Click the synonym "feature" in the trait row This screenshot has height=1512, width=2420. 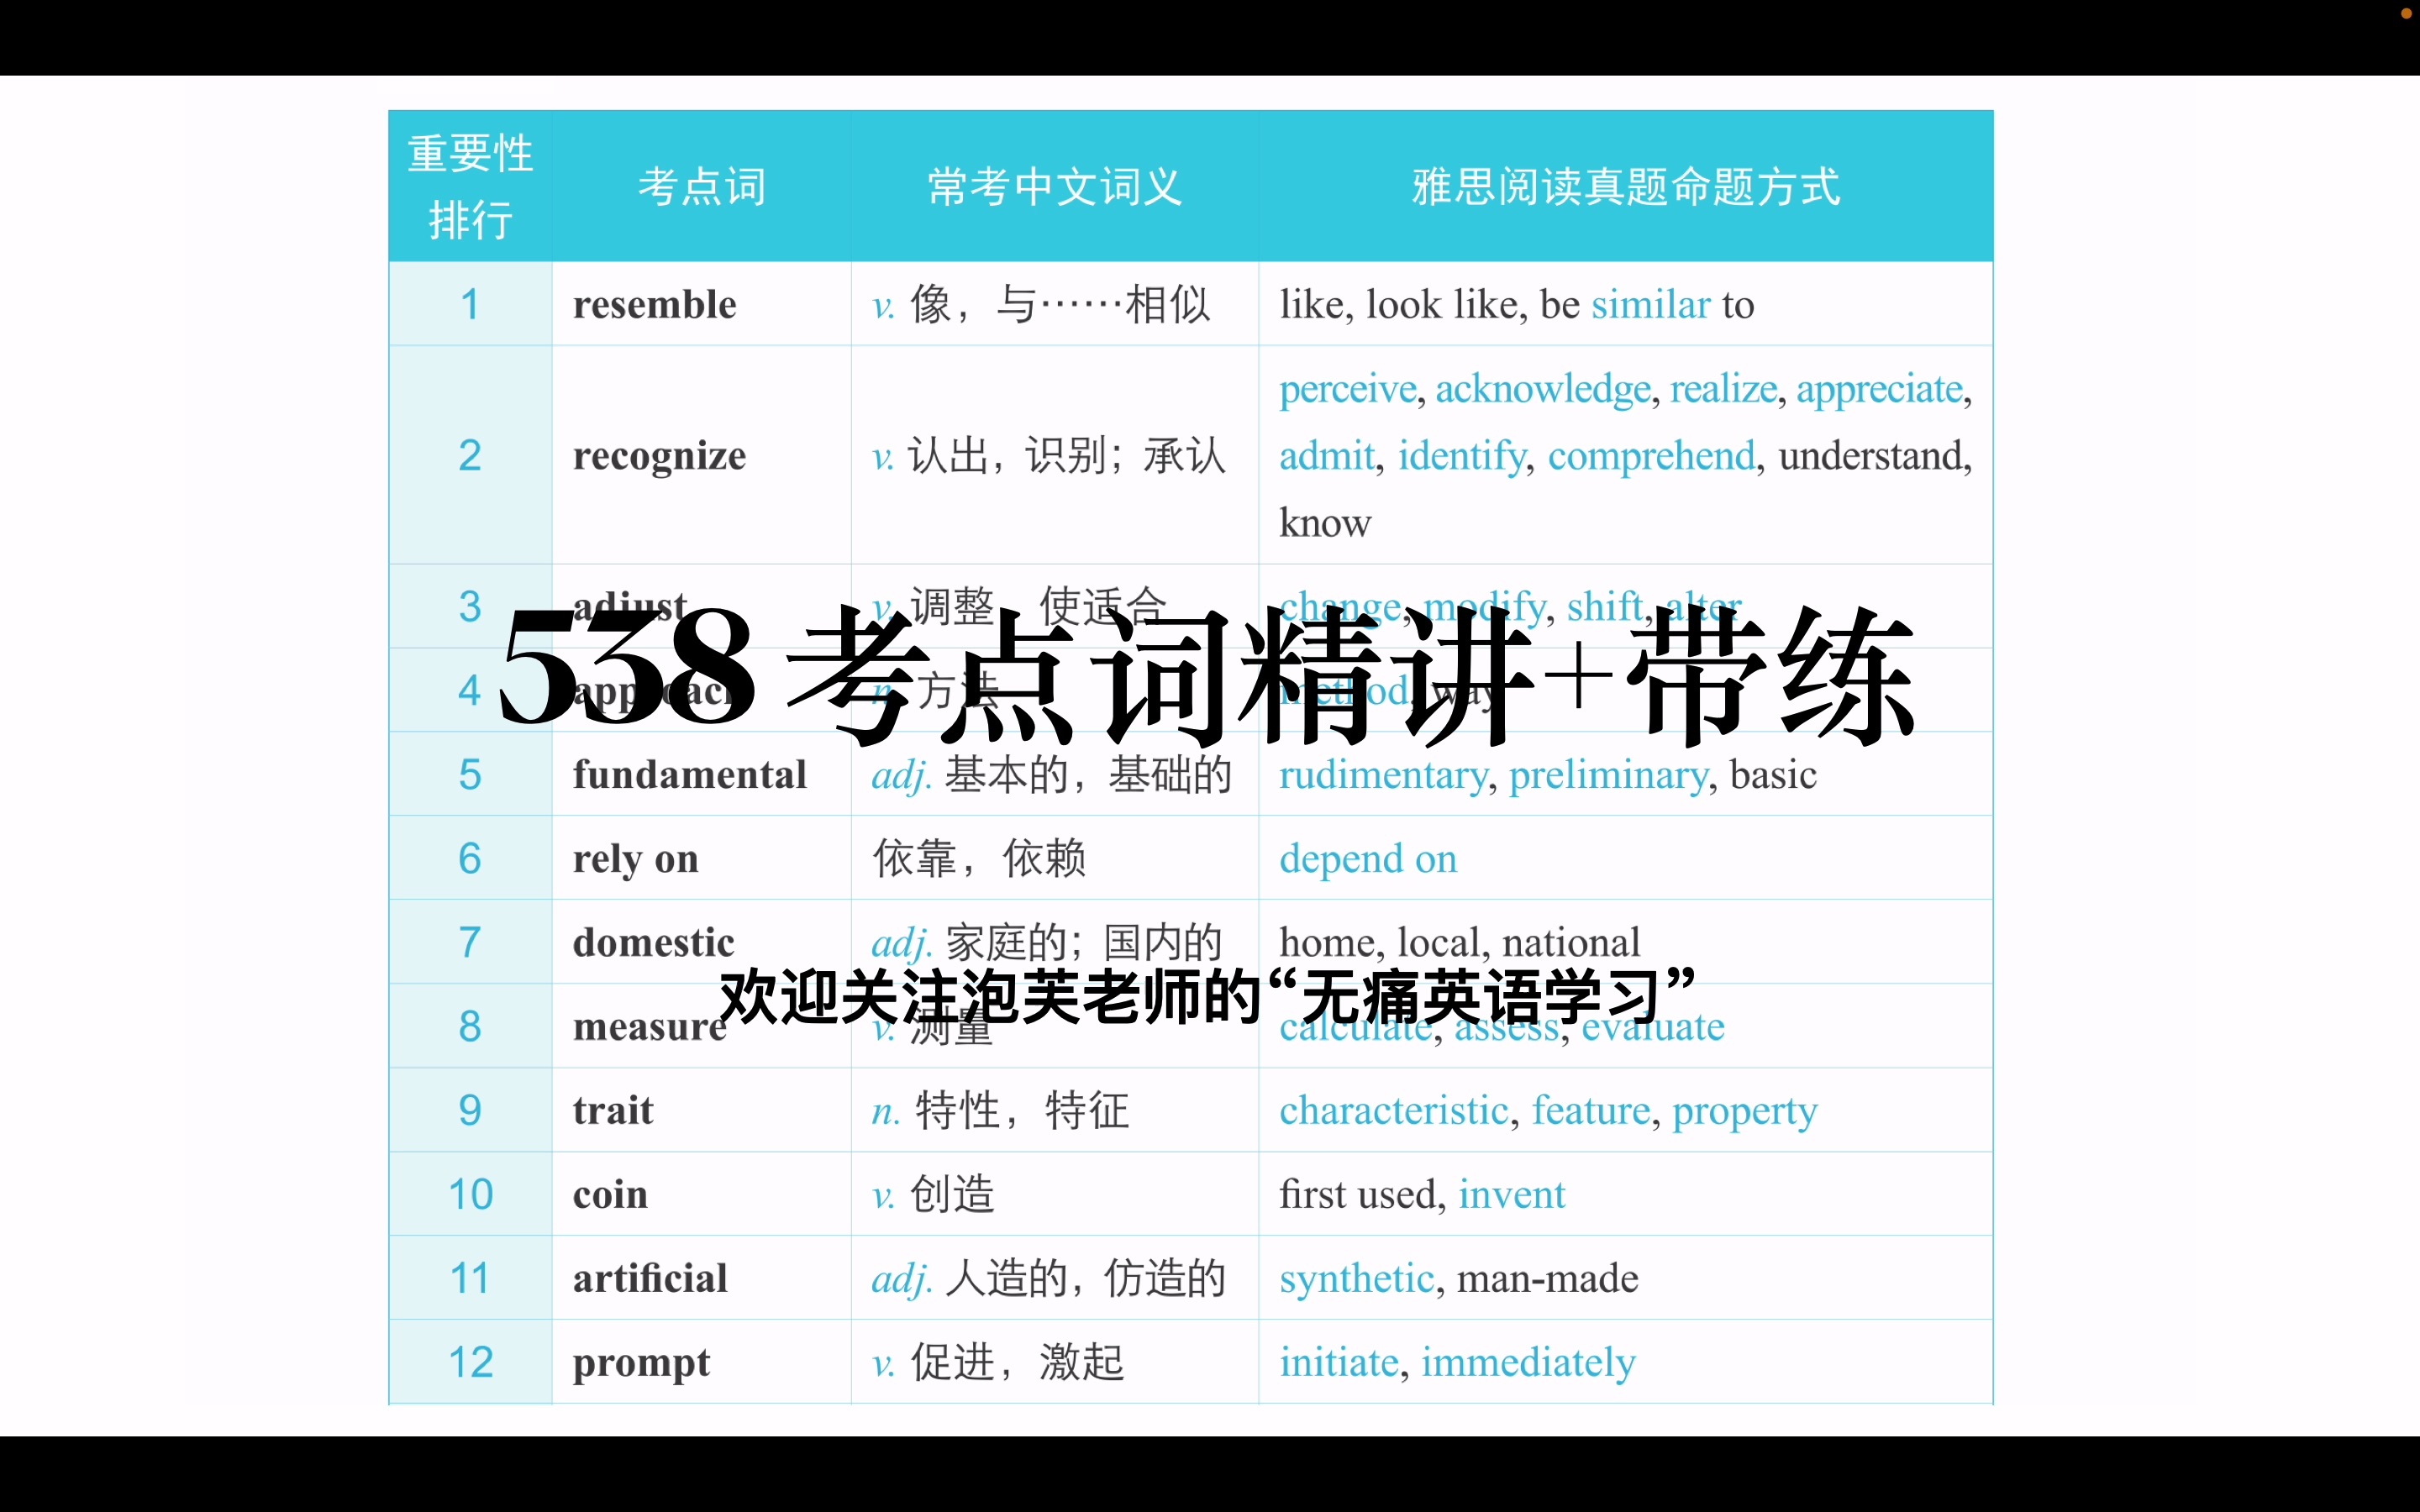[1591, 1111]
